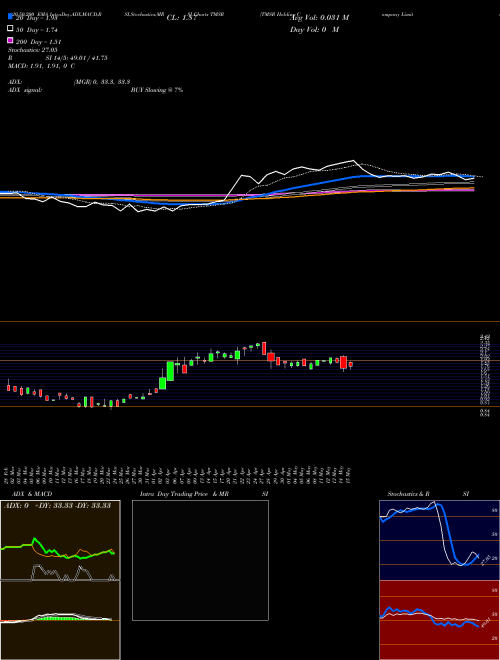Click the 'SI 14/3: 49.01 / 41.73' value

click(x=77, y=58)
